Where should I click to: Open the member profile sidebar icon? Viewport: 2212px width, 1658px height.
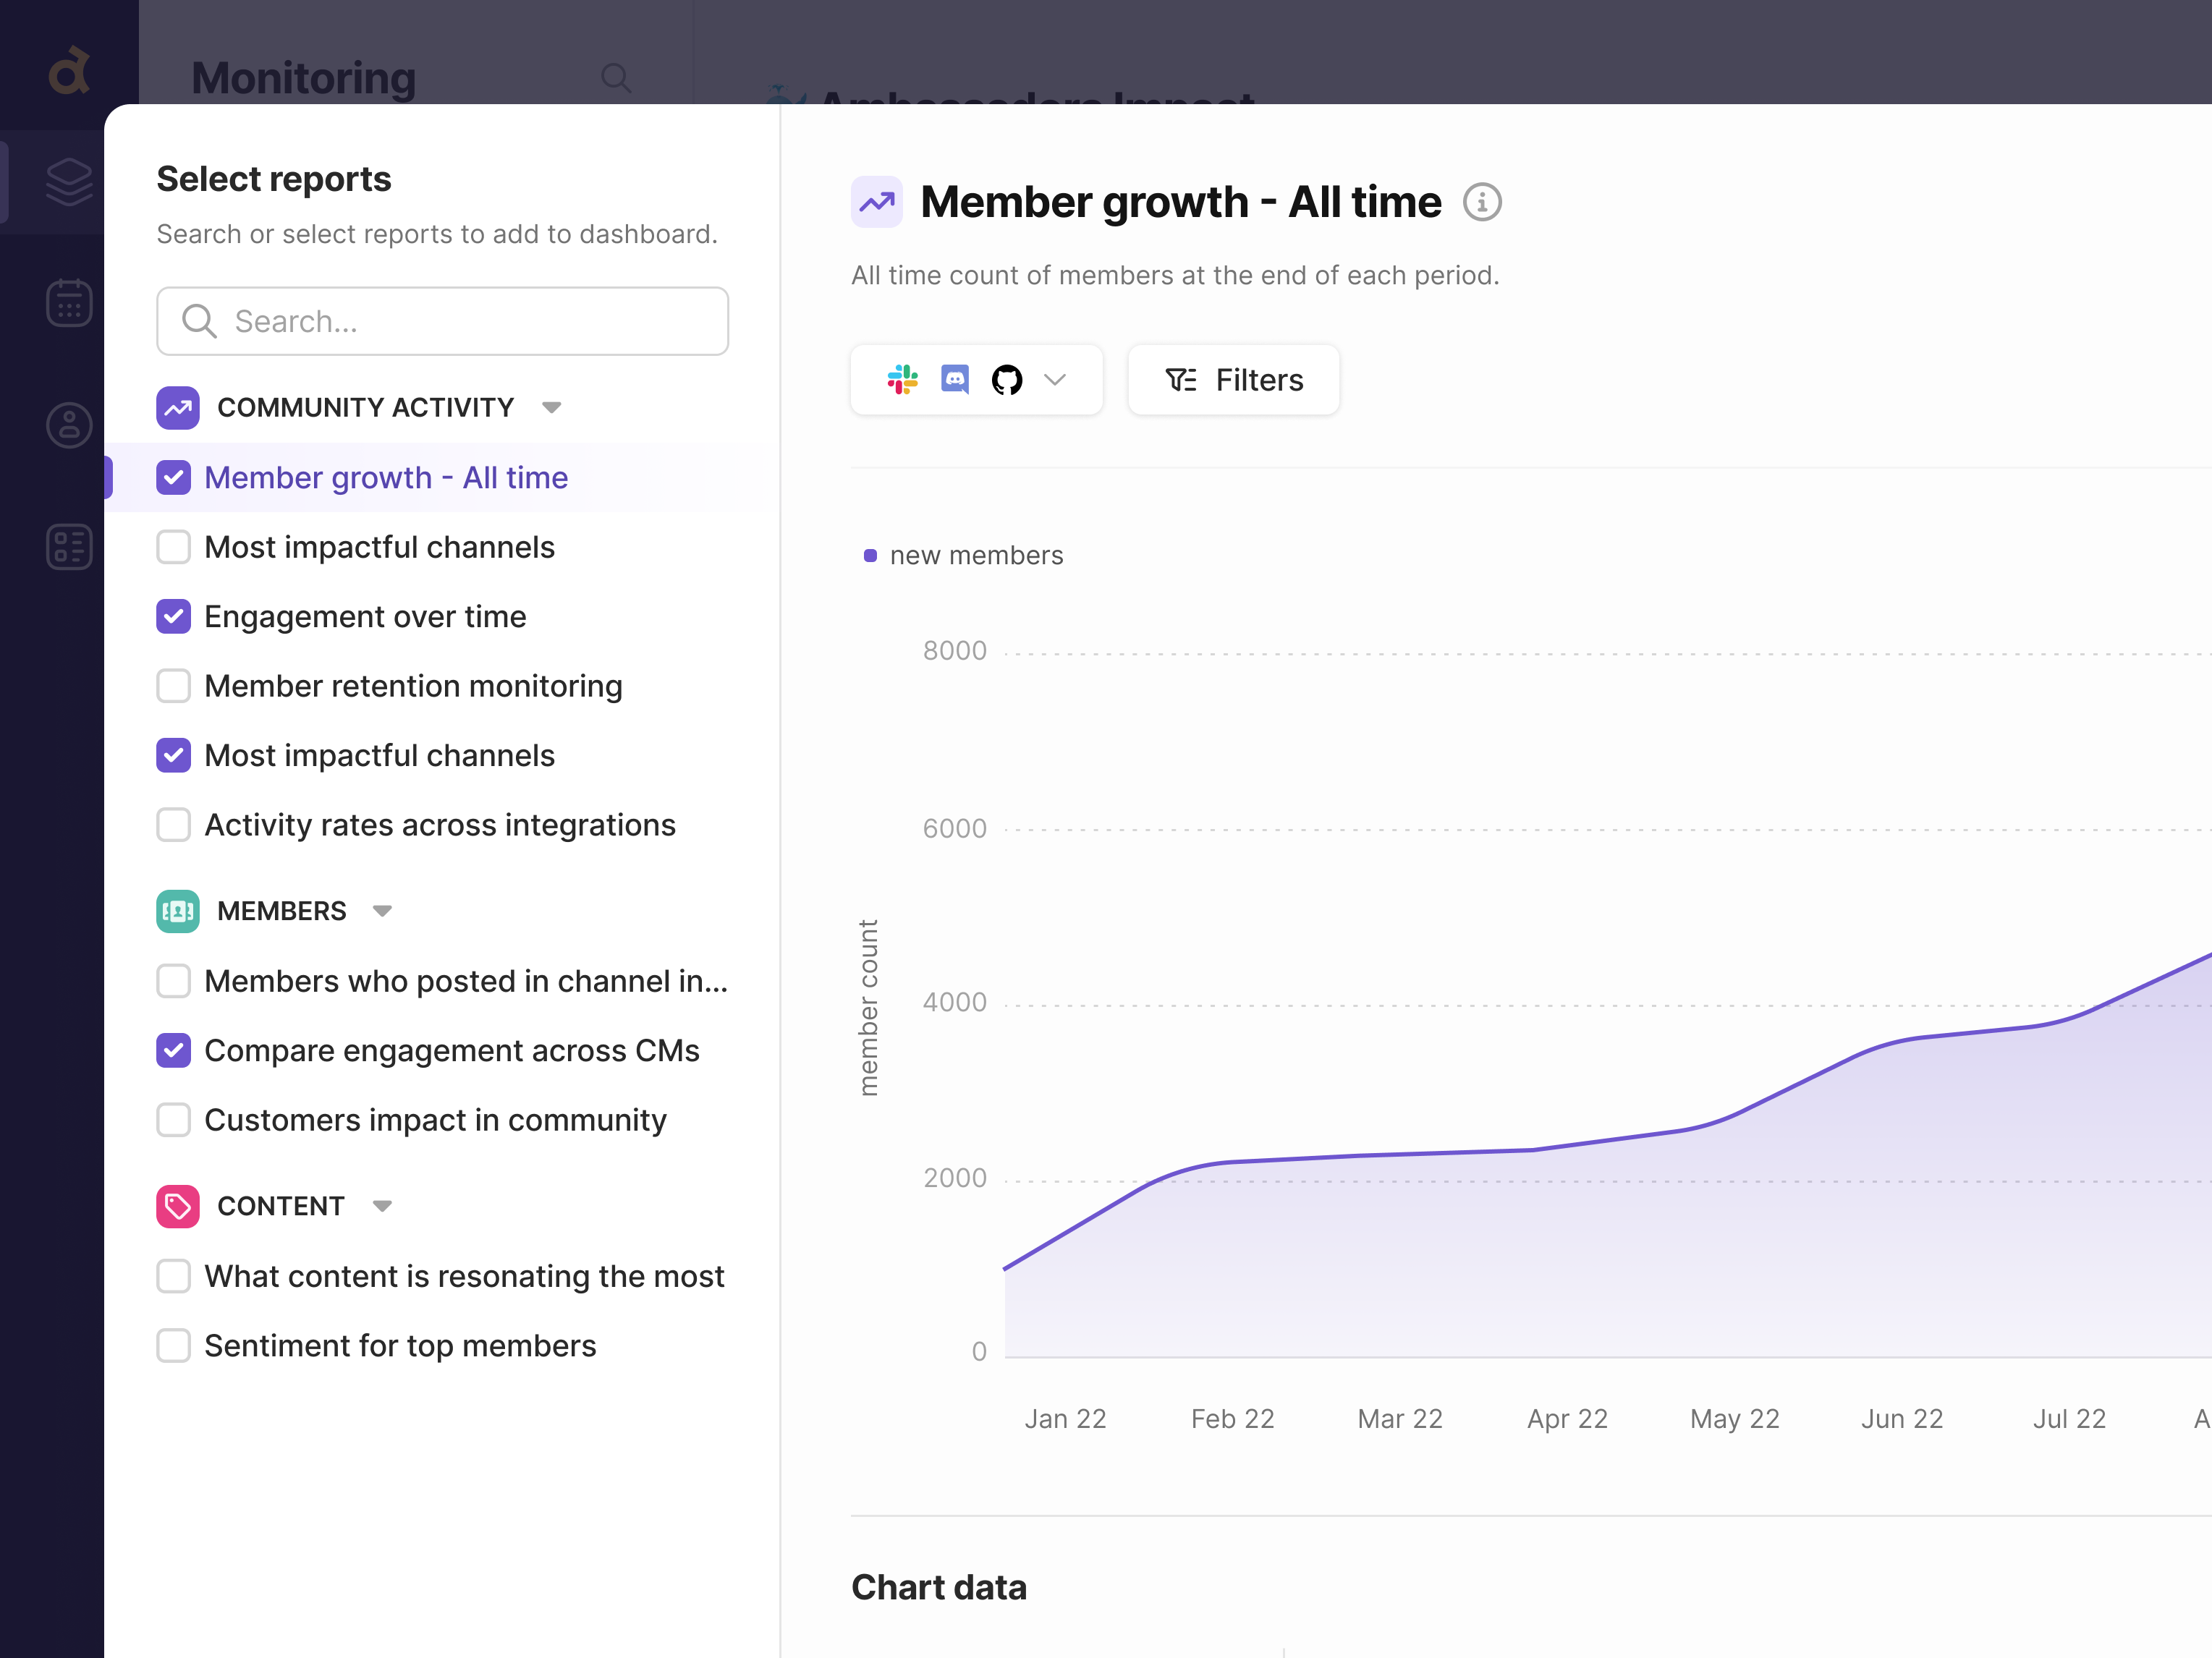coord(68,425)
